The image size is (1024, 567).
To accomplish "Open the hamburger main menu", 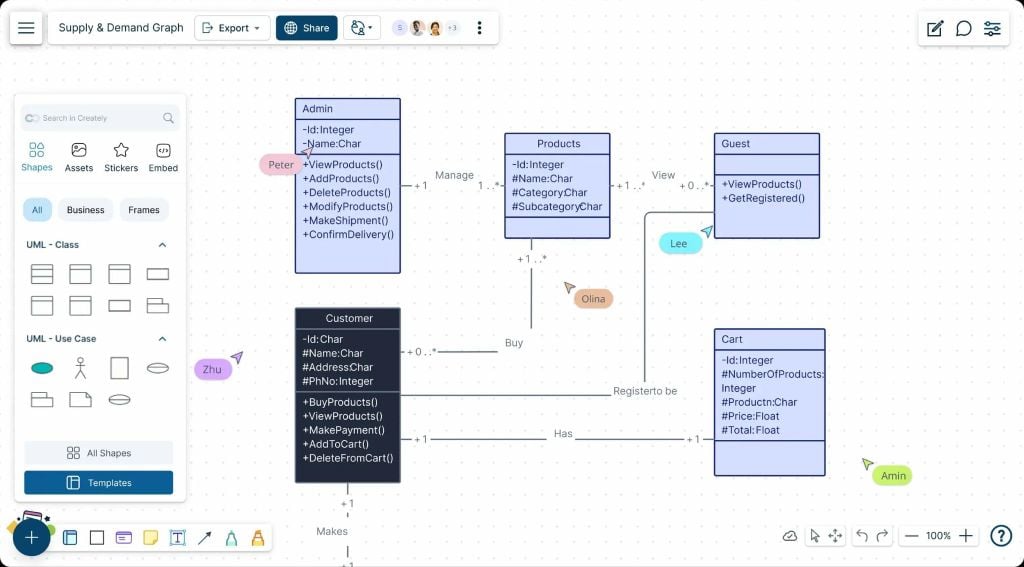I will click(x=26, y=28).
